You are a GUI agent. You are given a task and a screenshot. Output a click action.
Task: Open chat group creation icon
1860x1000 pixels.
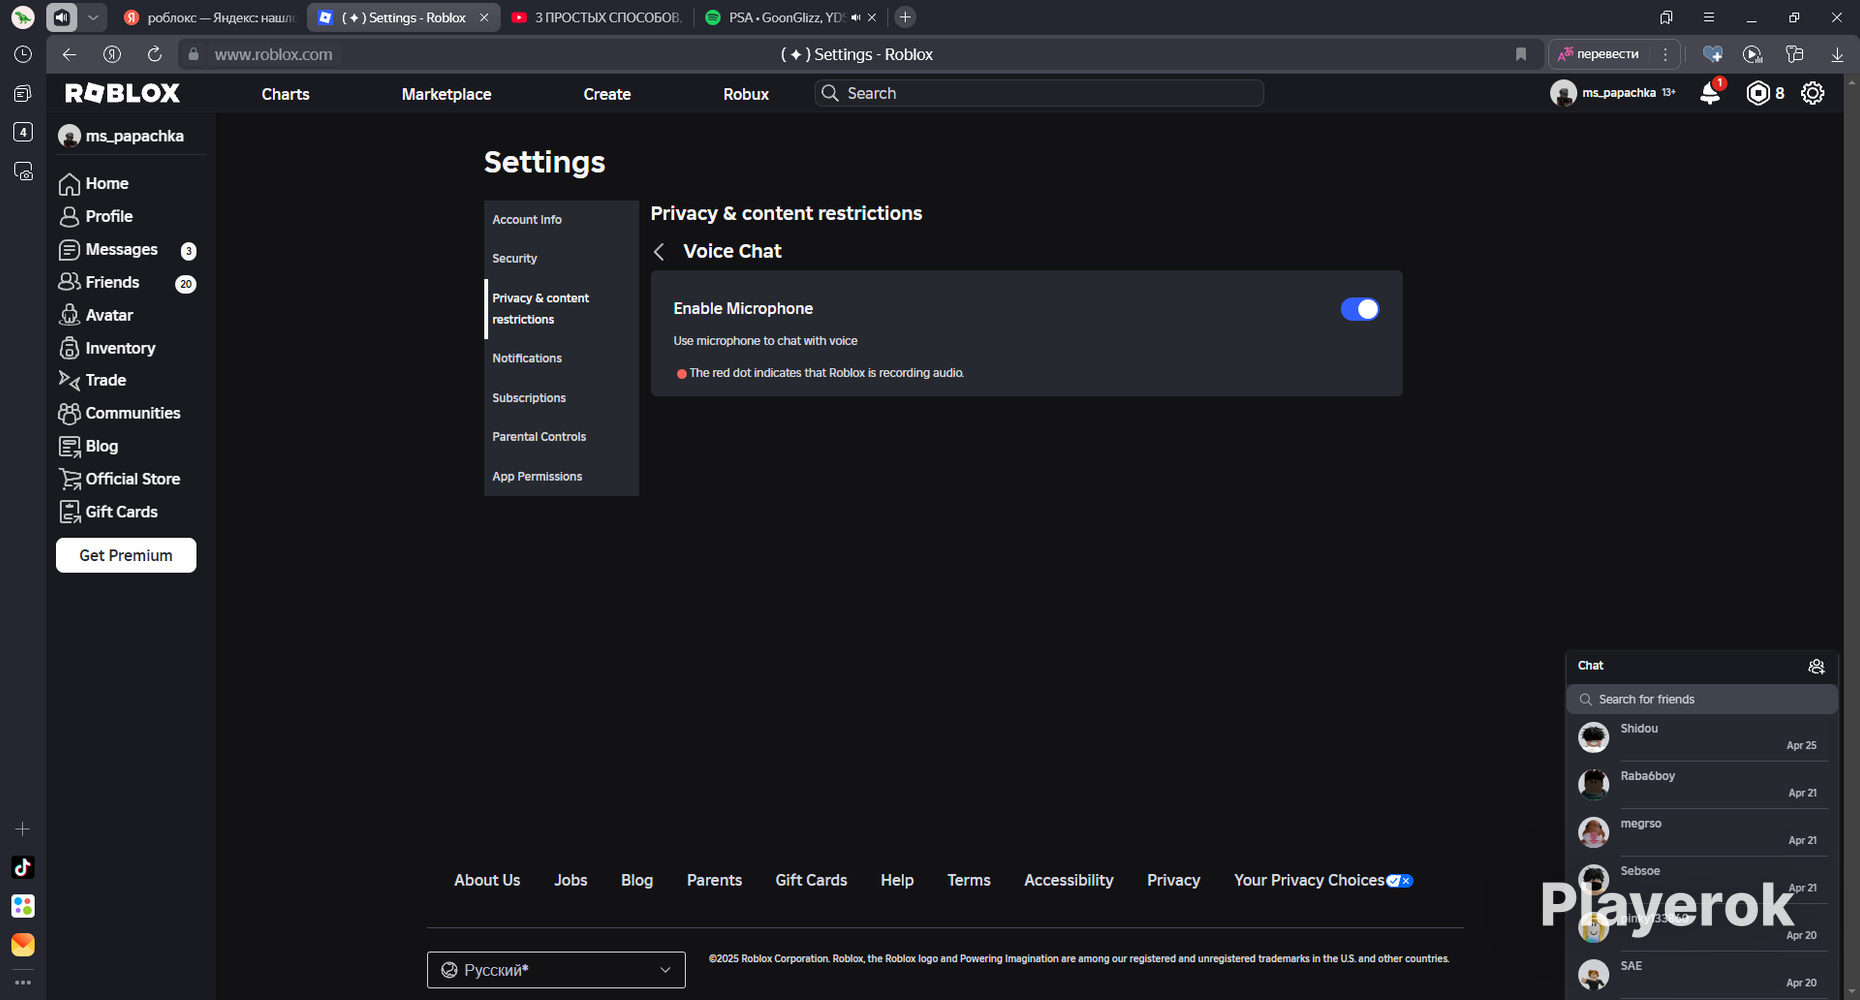coord(1817,666)
